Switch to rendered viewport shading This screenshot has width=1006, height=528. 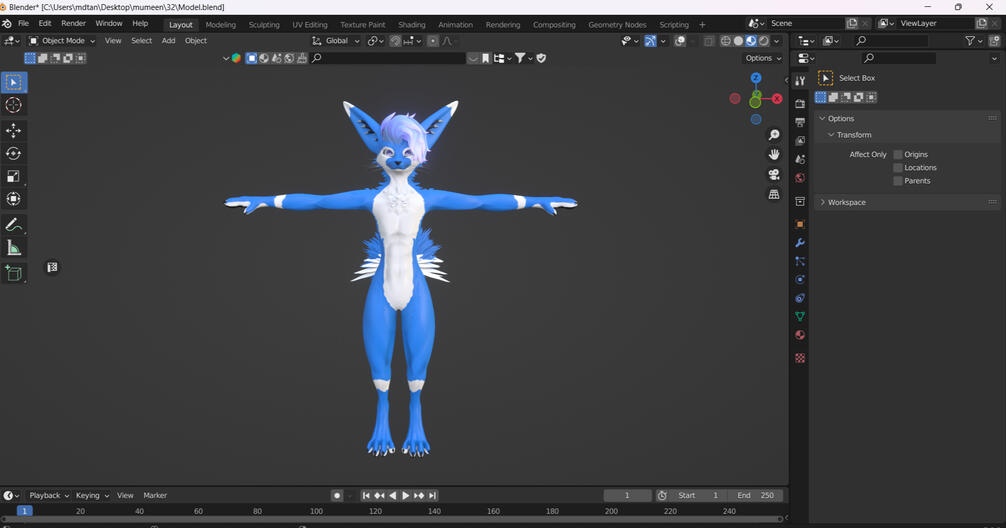pos(764,41)
